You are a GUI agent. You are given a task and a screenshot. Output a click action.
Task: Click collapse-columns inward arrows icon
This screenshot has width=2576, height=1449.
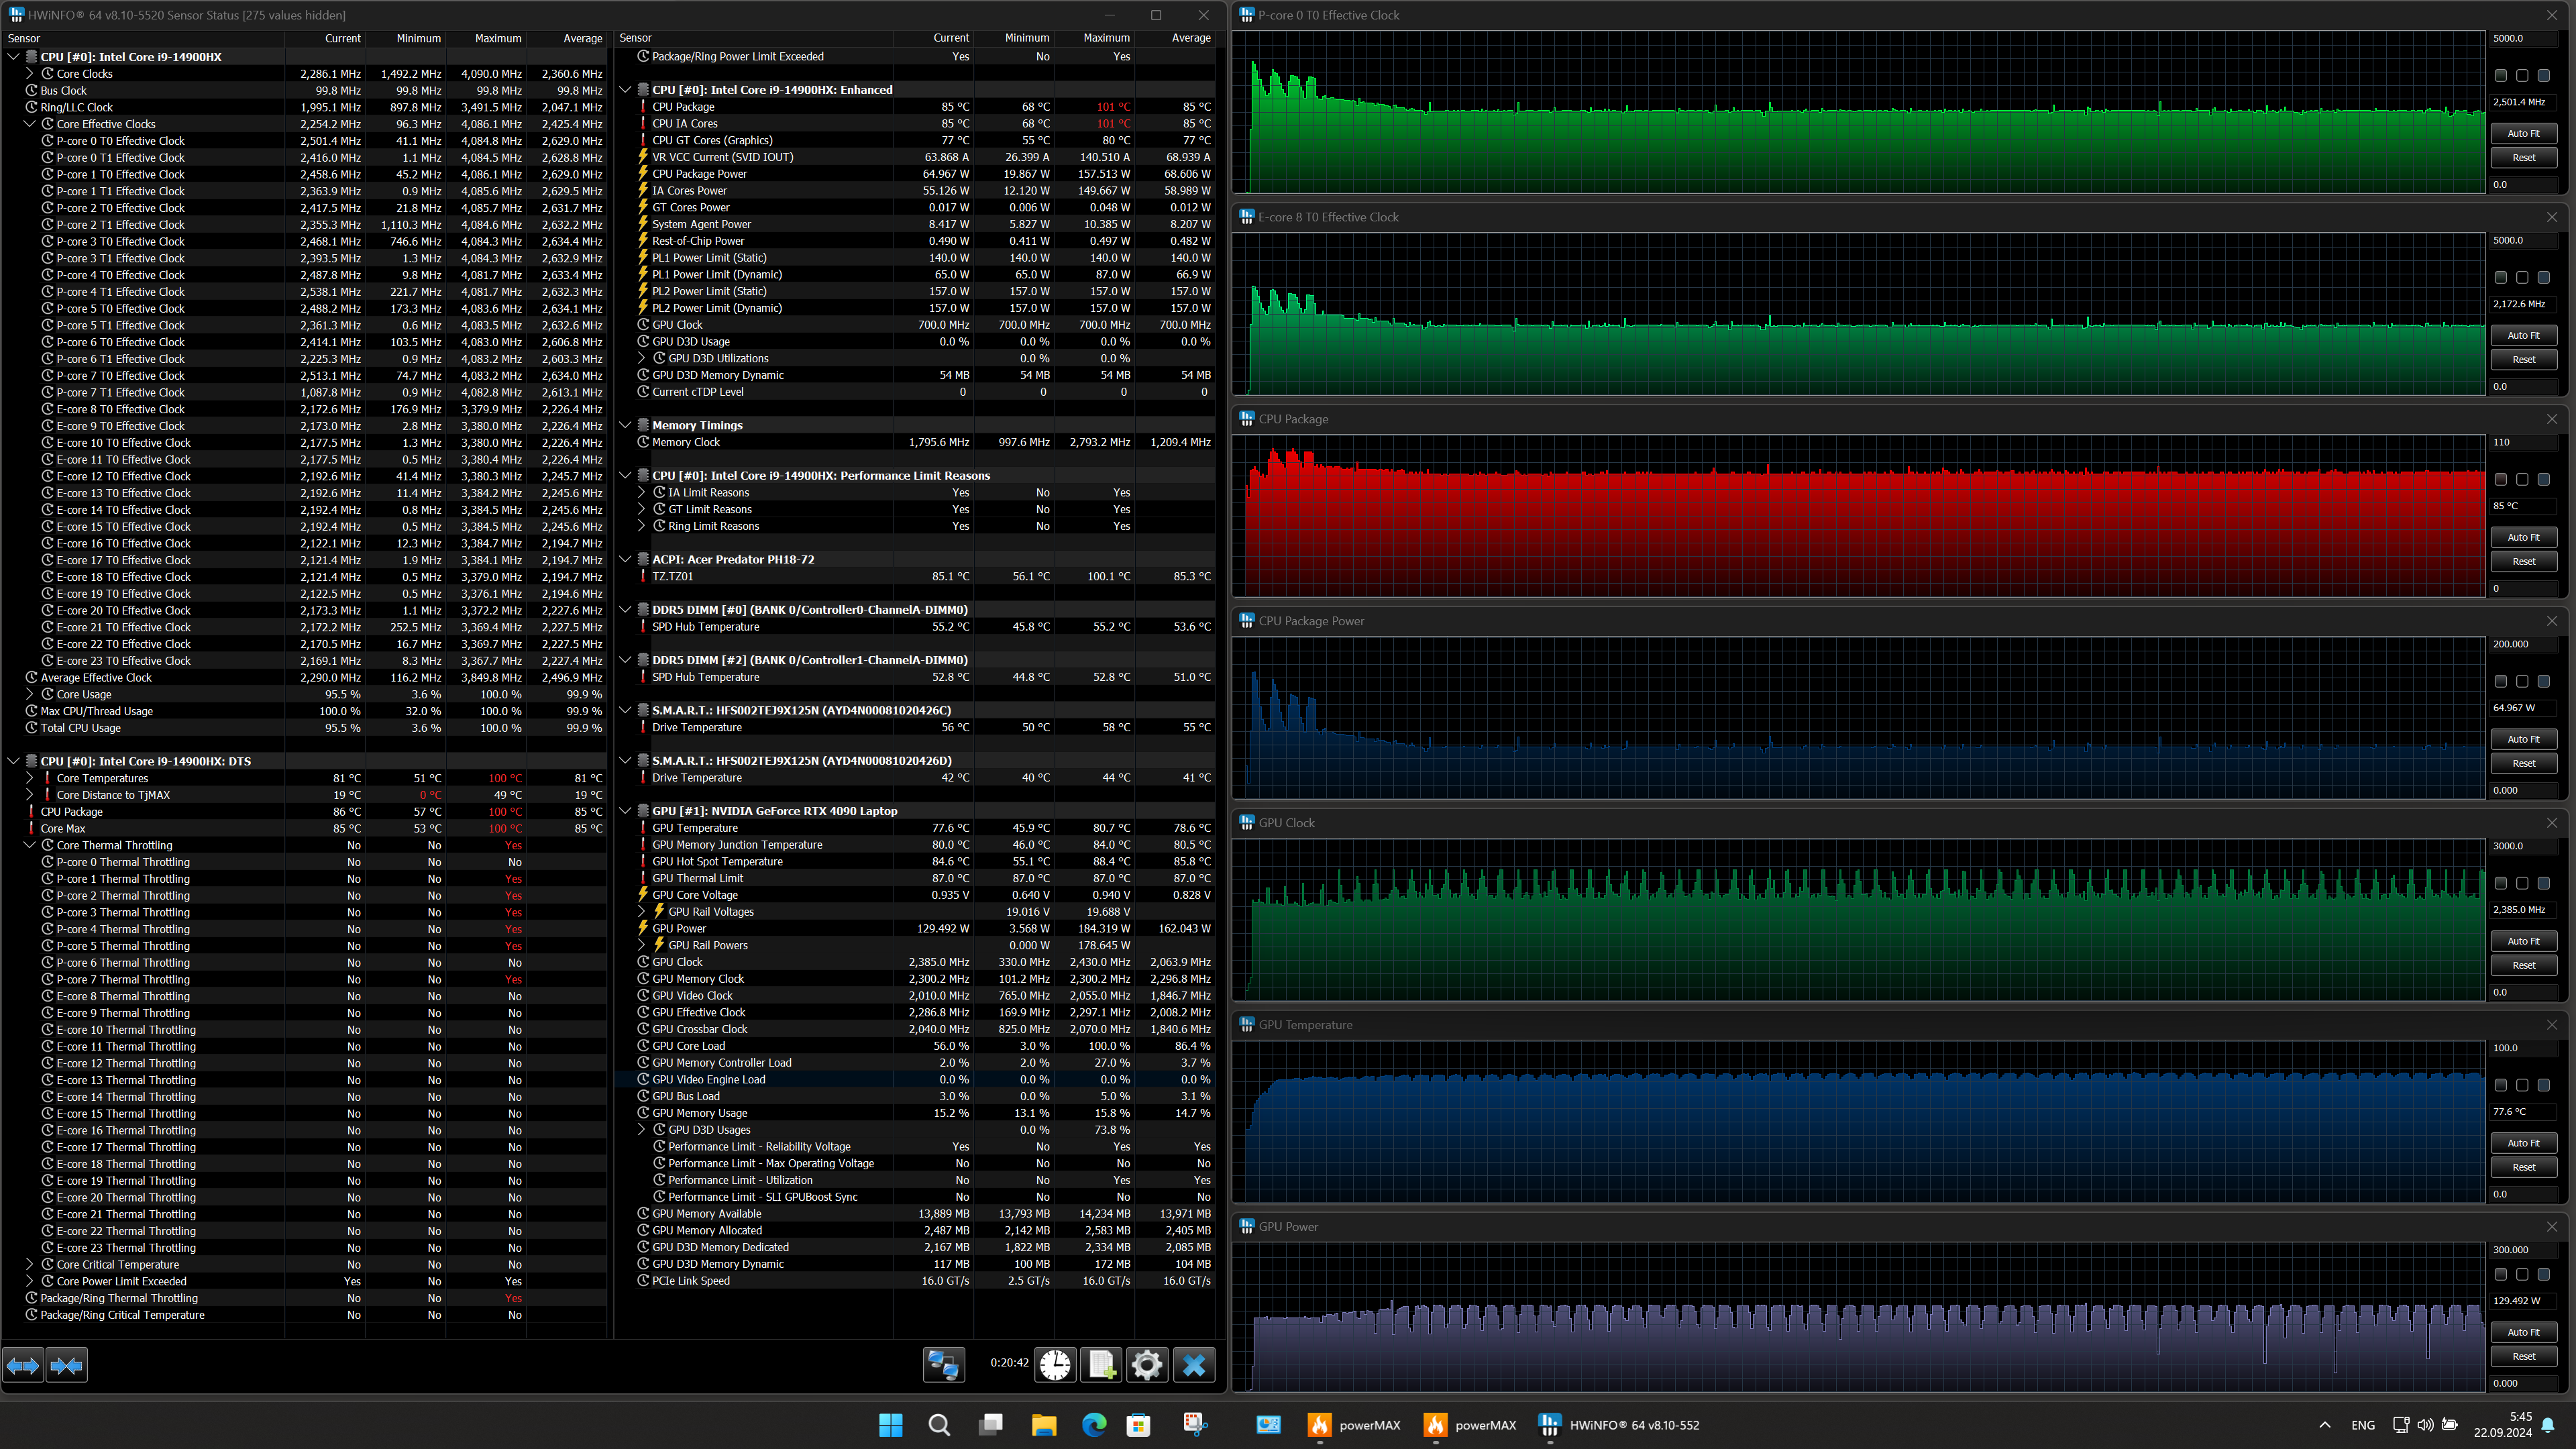pyautogui.click(x=66, y=1365)
